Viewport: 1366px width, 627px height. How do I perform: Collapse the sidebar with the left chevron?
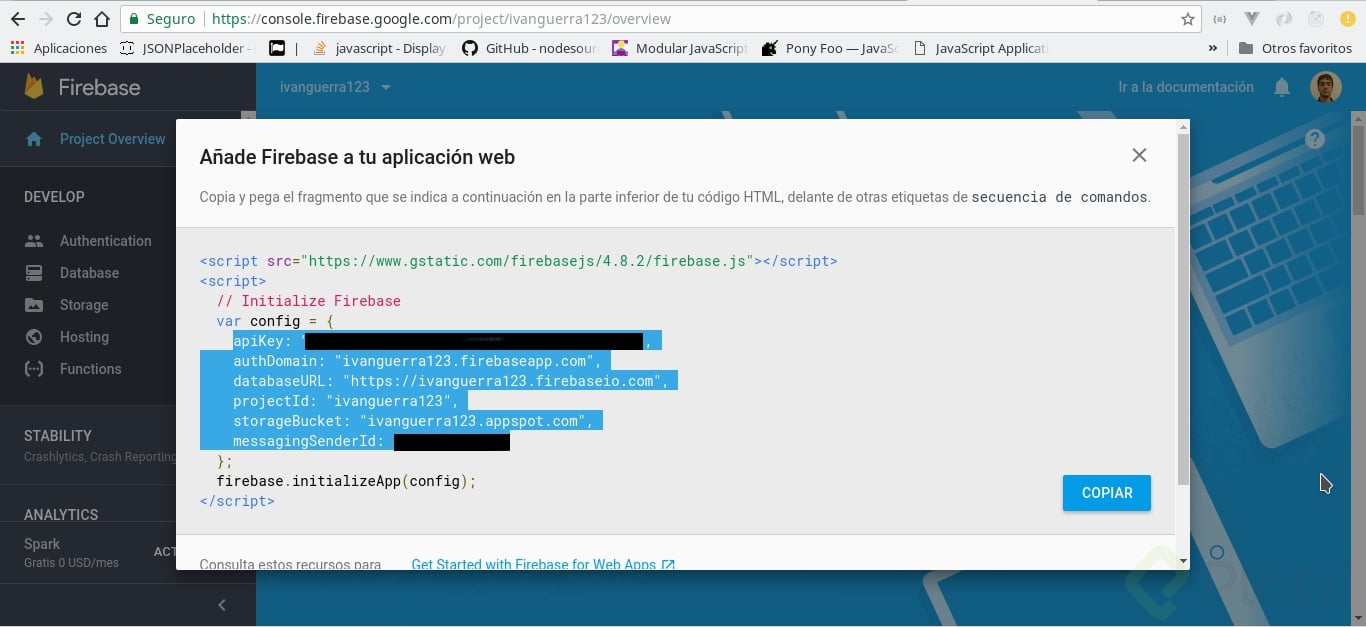coord(222,604)
